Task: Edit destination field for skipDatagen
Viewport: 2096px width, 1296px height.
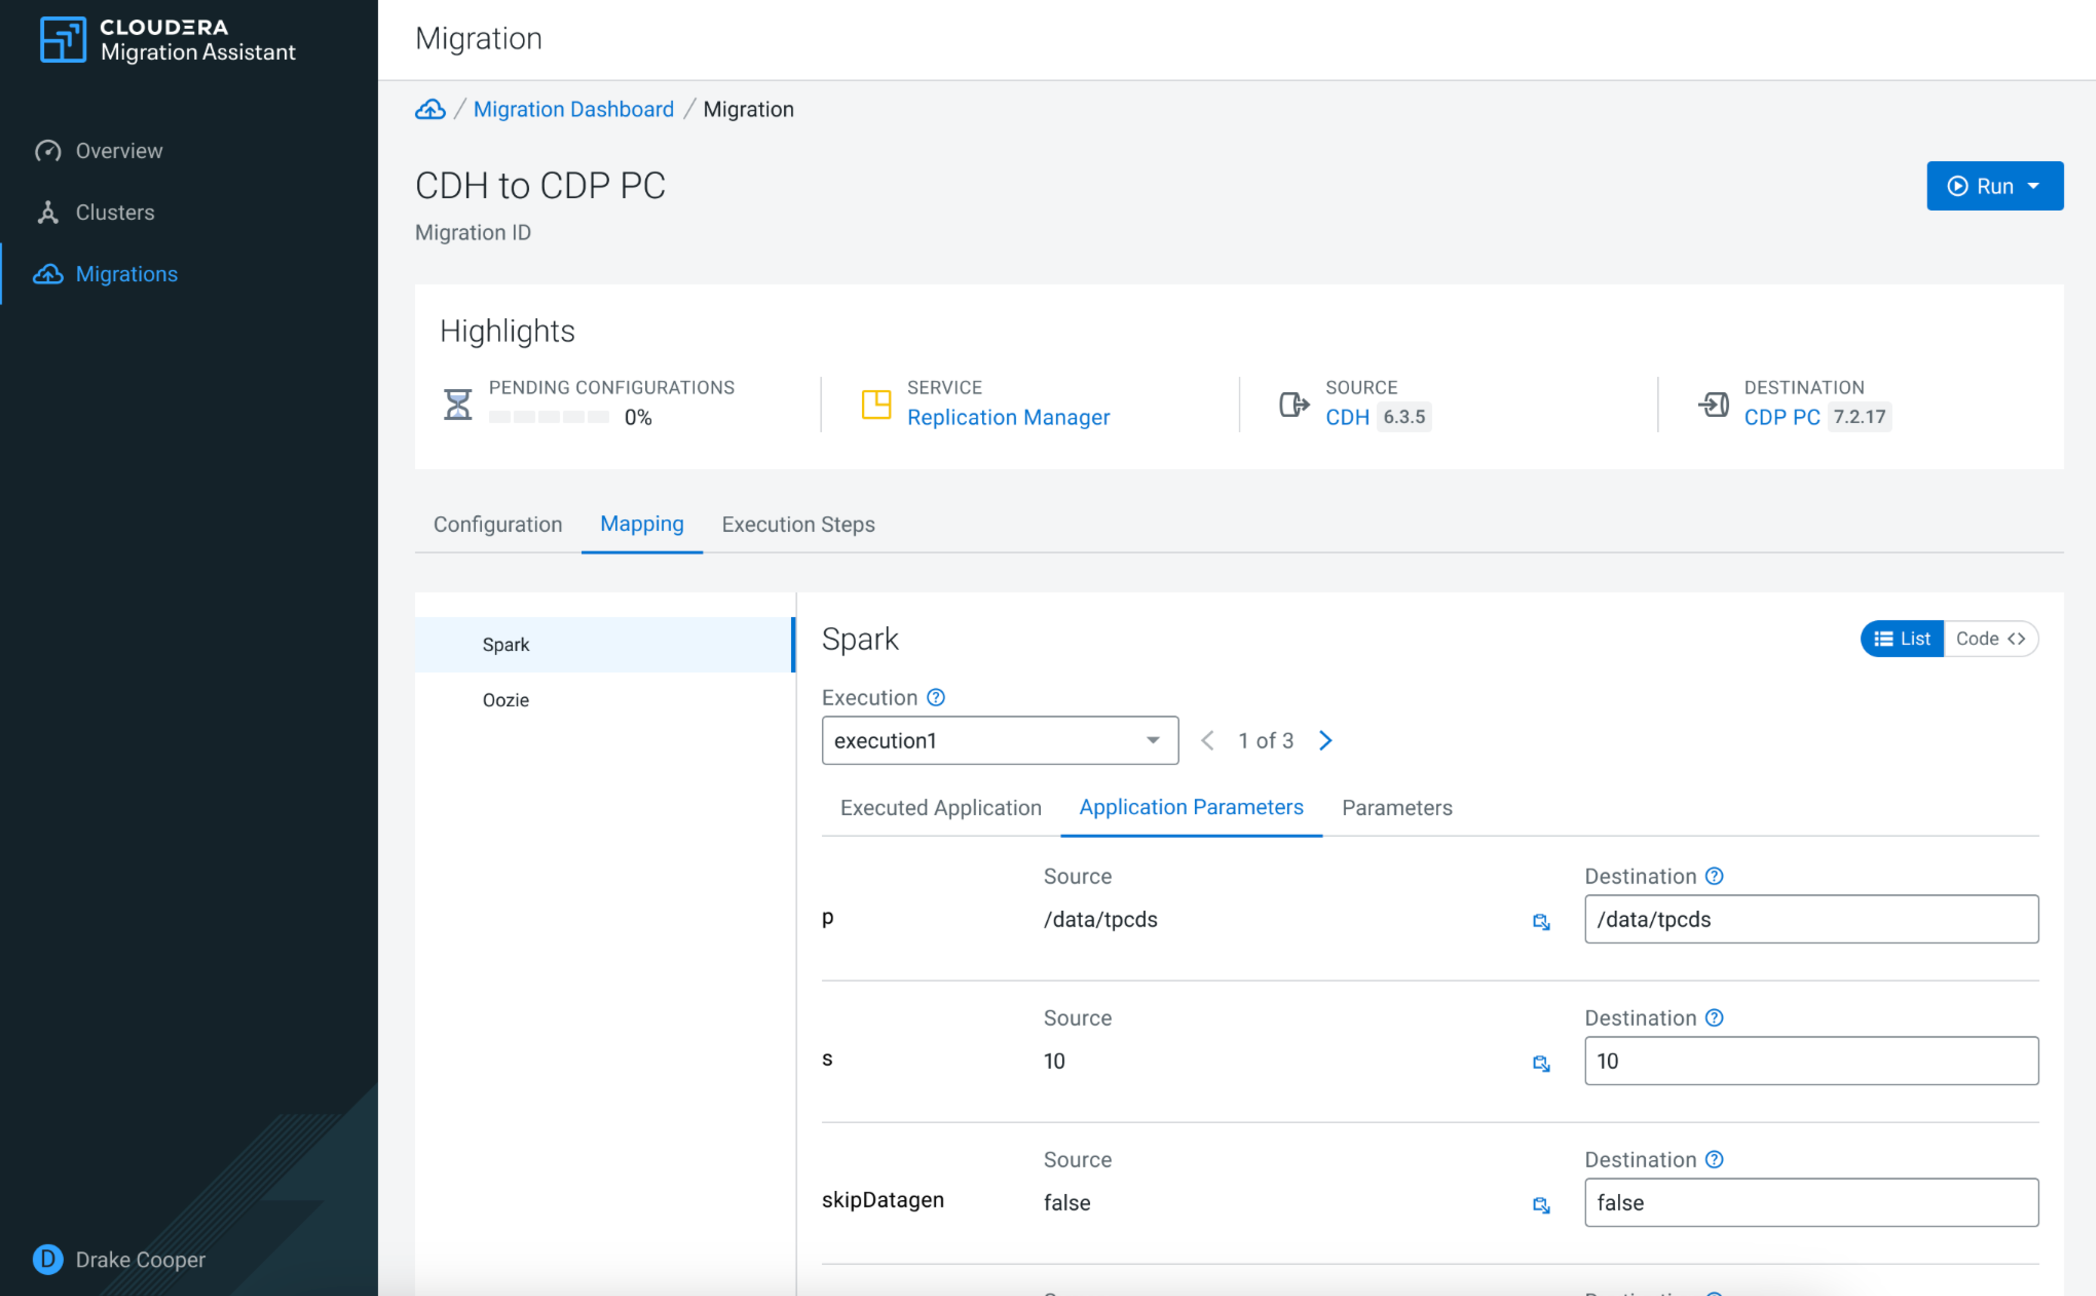Action: (x=1811, y=1203)
